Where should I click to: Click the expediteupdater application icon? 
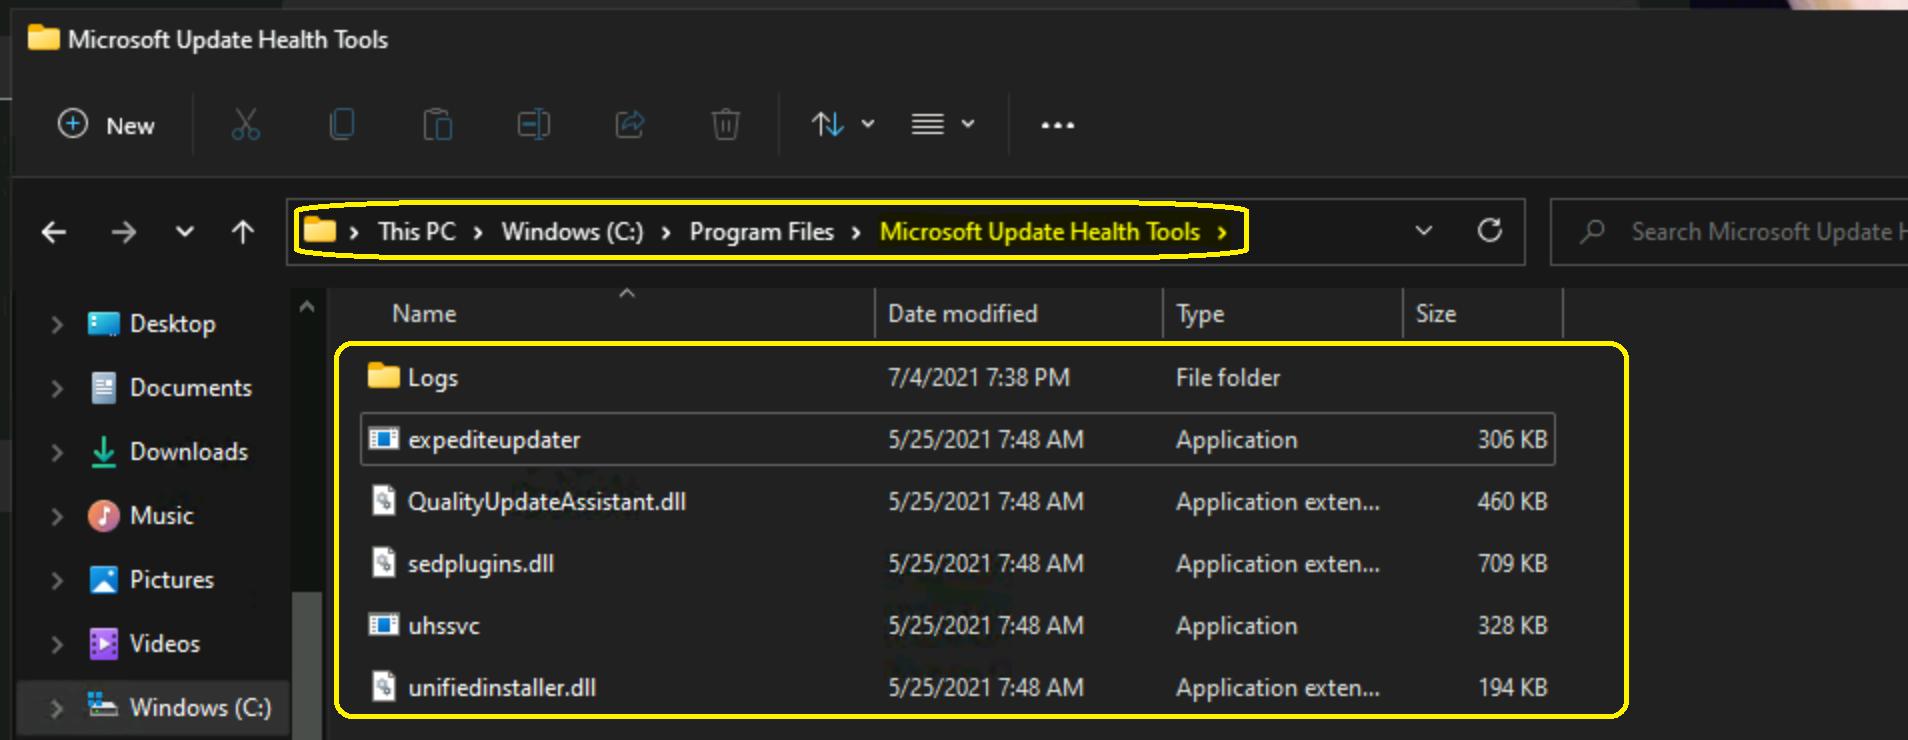click(384, 439)
